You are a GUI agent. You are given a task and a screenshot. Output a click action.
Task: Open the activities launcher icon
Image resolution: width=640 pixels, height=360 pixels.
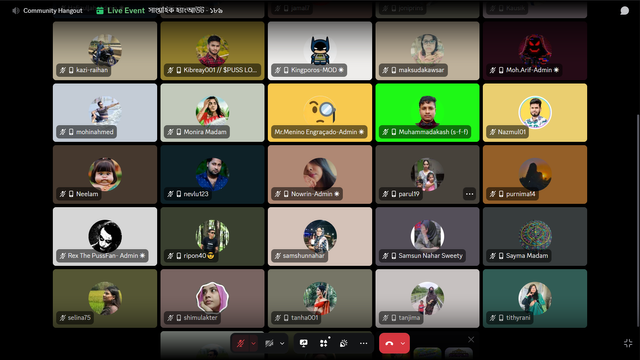324,343
